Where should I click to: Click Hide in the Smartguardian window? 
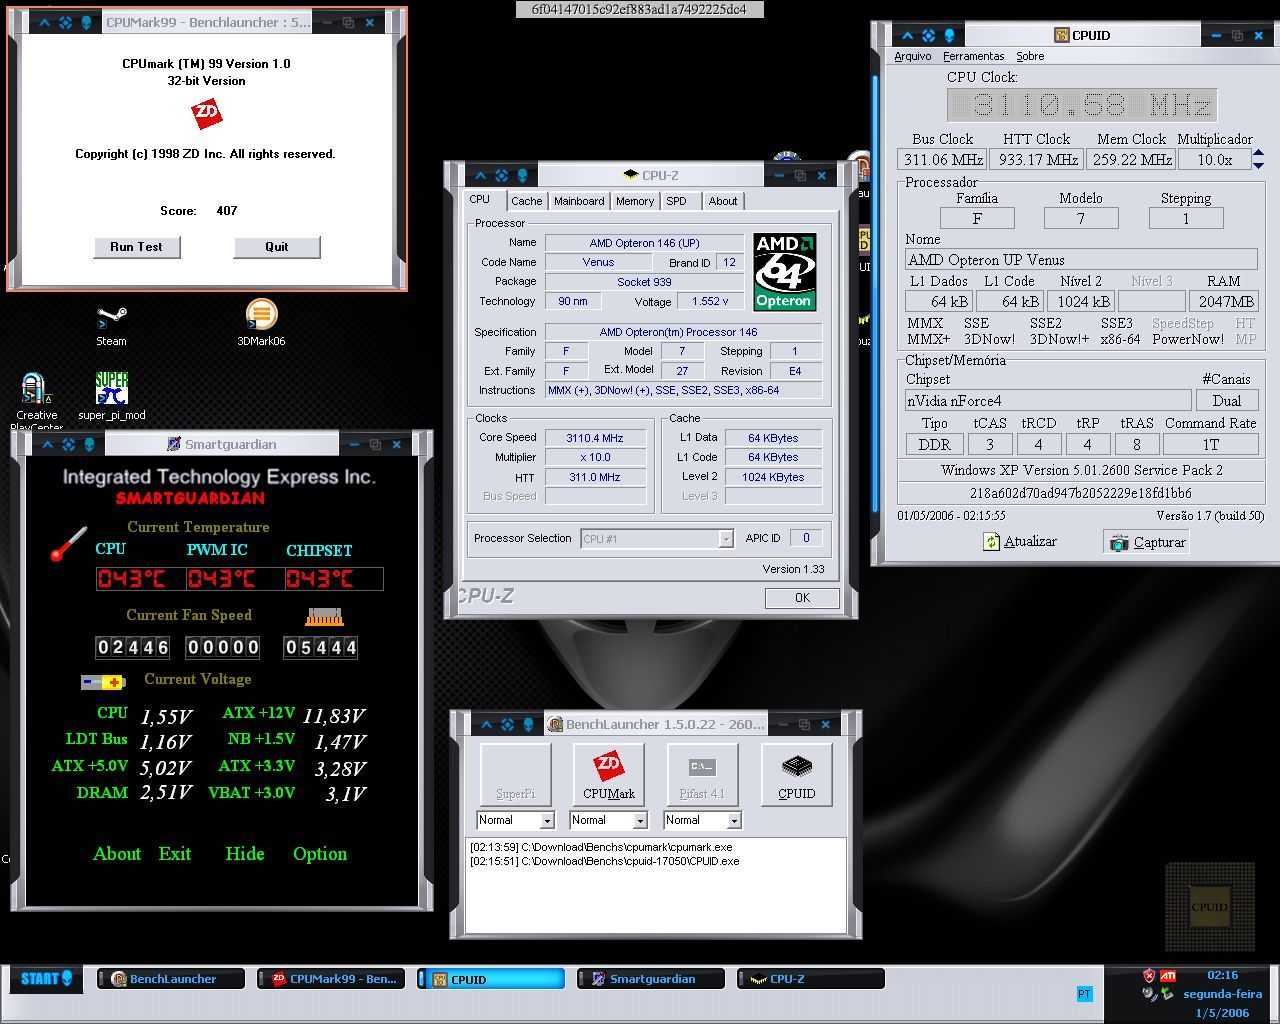[x=245, y=853]
